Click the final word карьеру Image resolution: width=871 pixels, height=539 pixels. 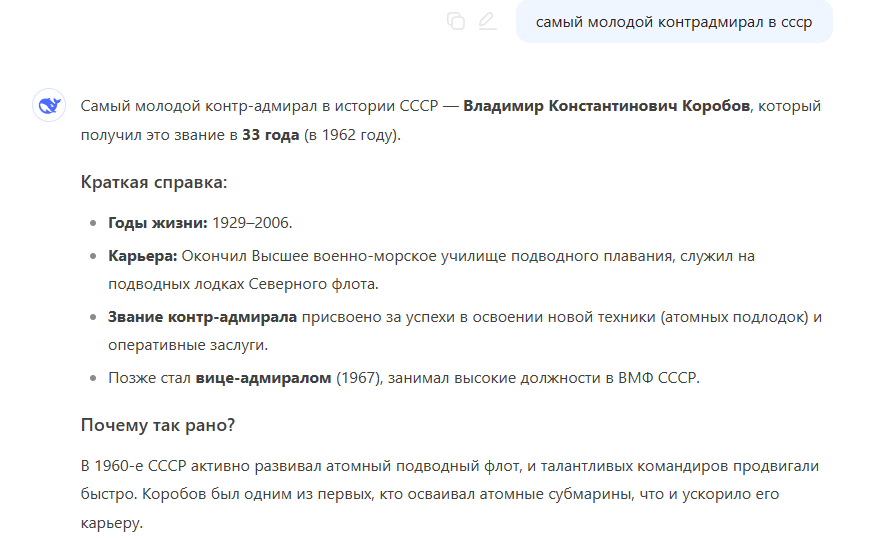(112, 523)
